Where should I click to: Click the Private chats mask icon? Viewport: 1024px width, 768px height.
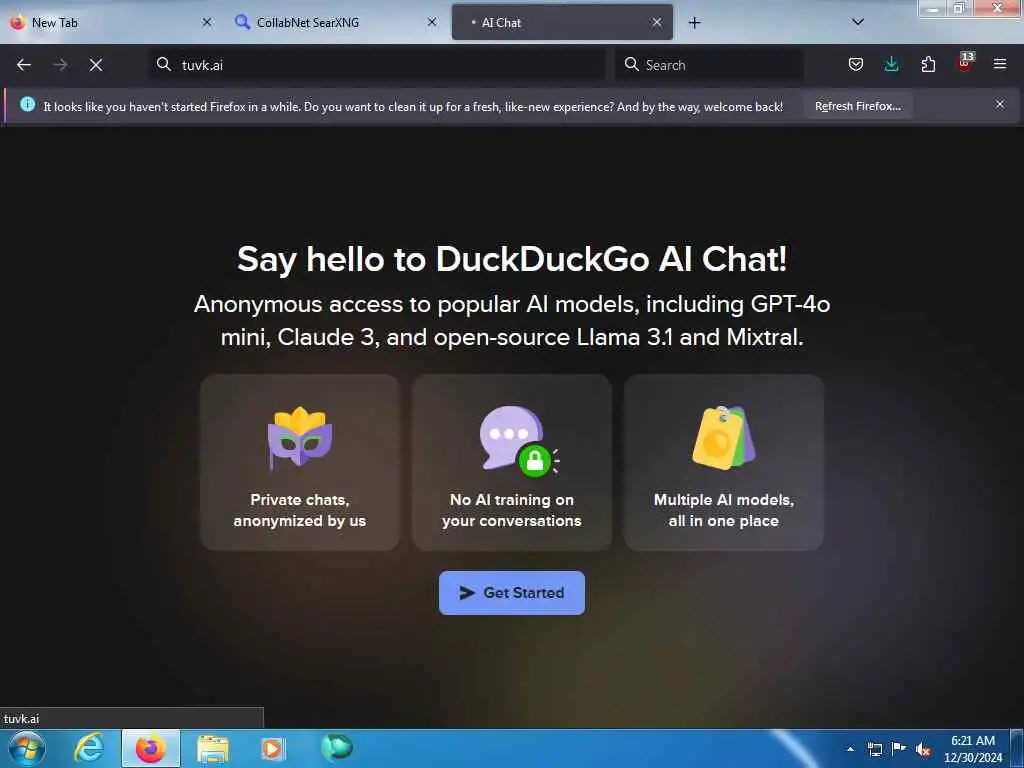coord(300,437)
